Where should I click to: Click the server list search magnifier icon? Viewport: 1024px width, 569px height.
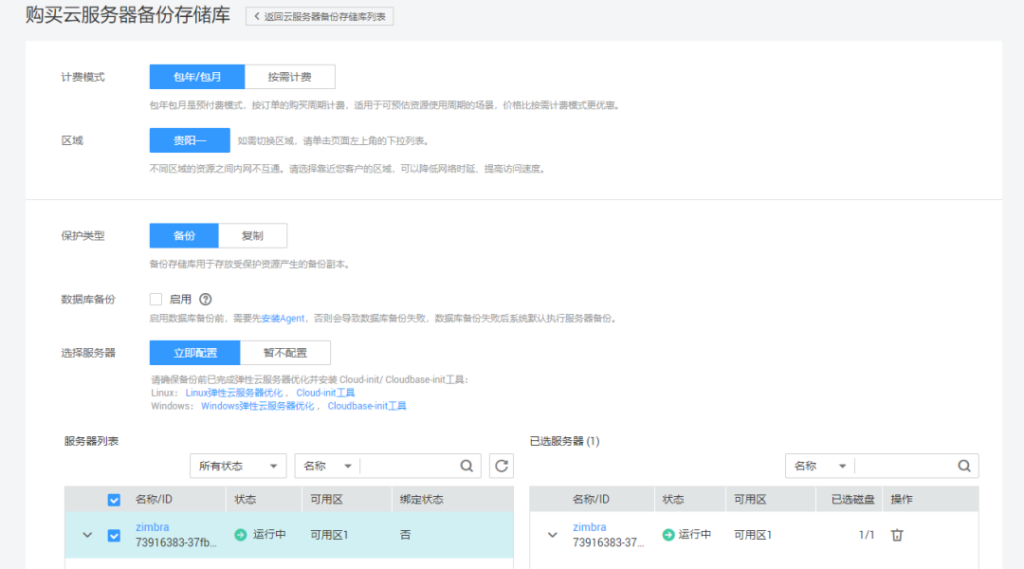[466, 466]
